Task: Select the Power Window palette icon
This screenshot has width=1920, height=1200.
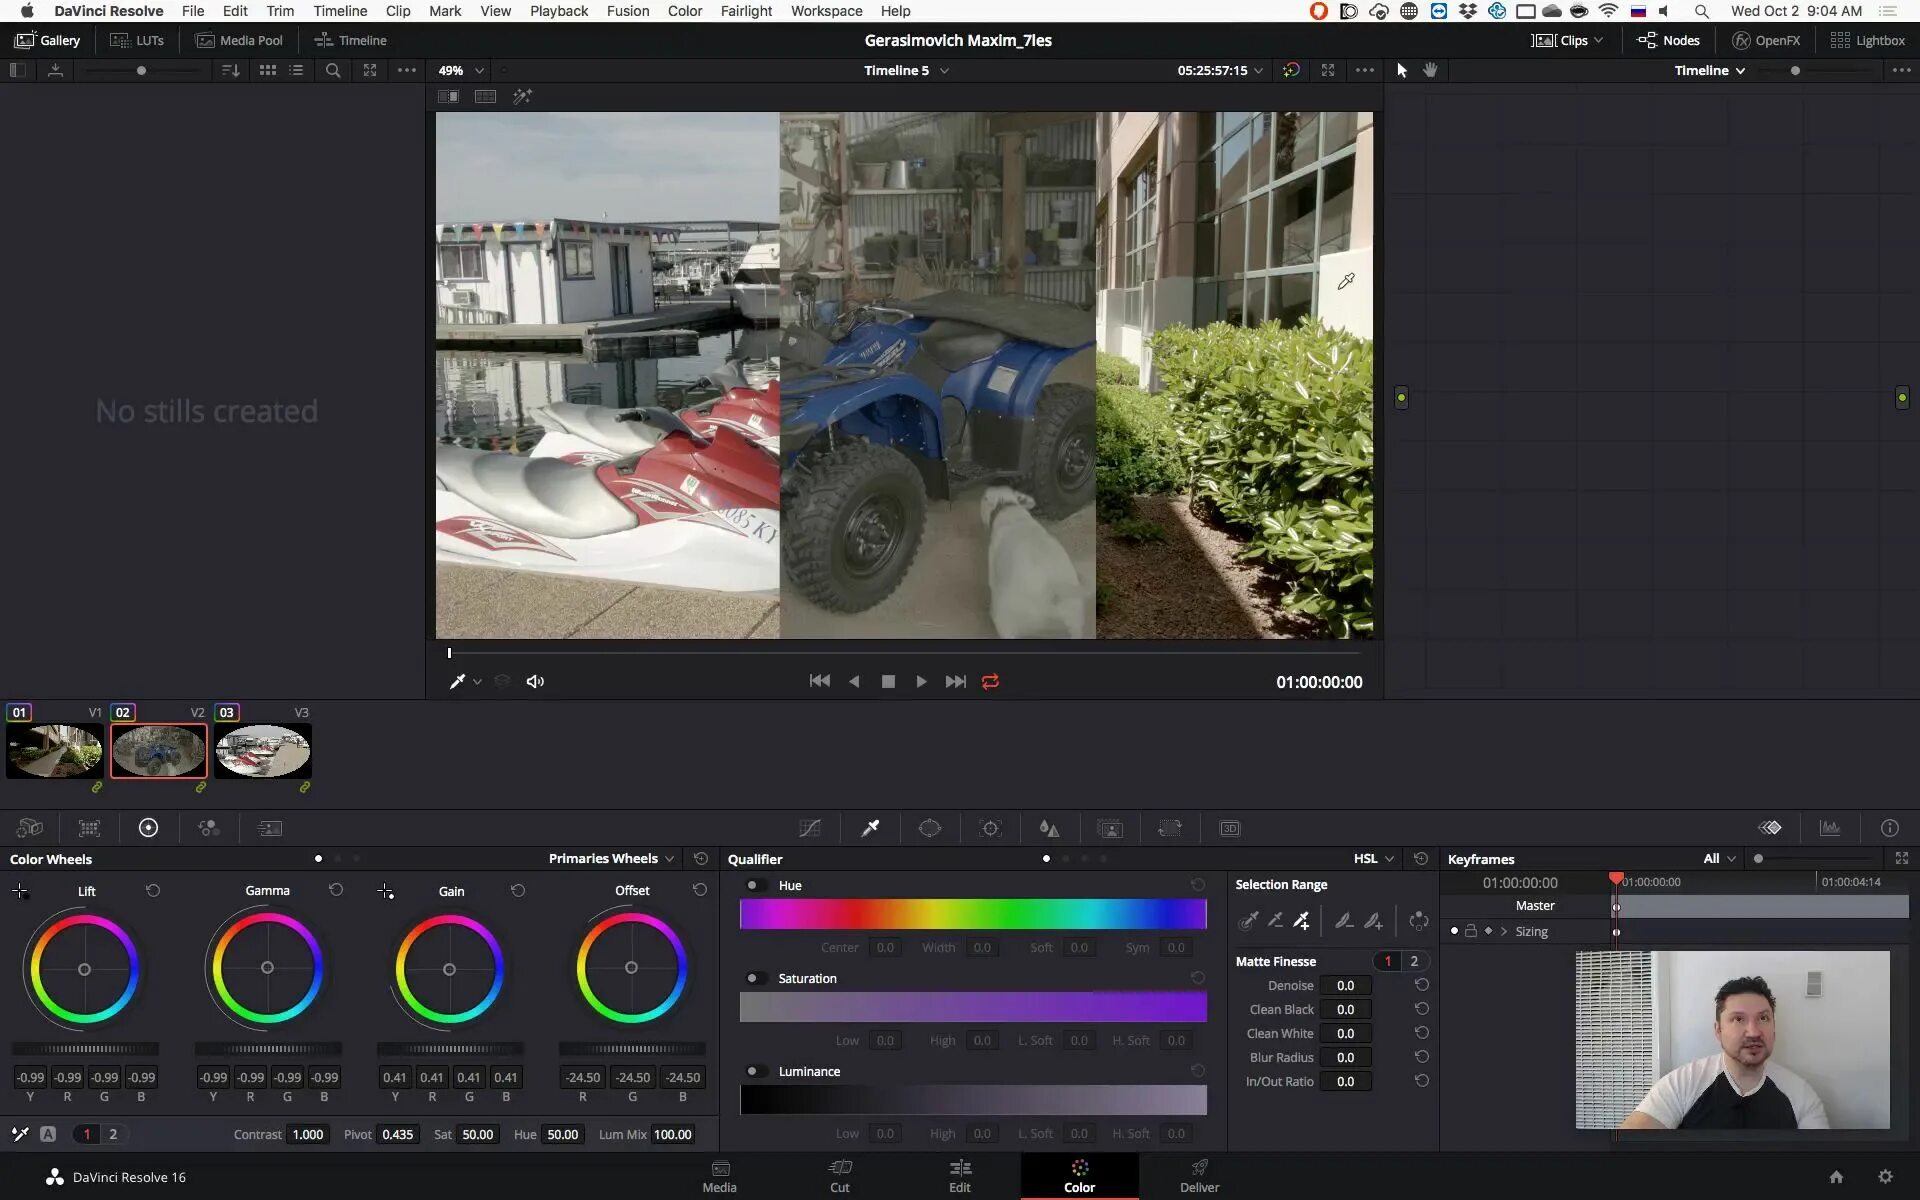Action: tap(930, 828)
